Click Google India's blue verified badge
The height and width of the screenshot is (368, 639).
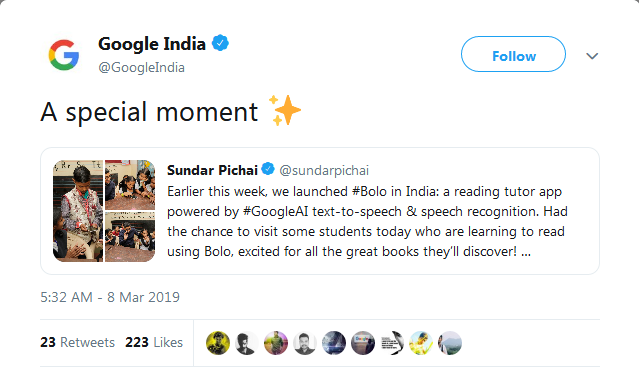click(220, 43)
